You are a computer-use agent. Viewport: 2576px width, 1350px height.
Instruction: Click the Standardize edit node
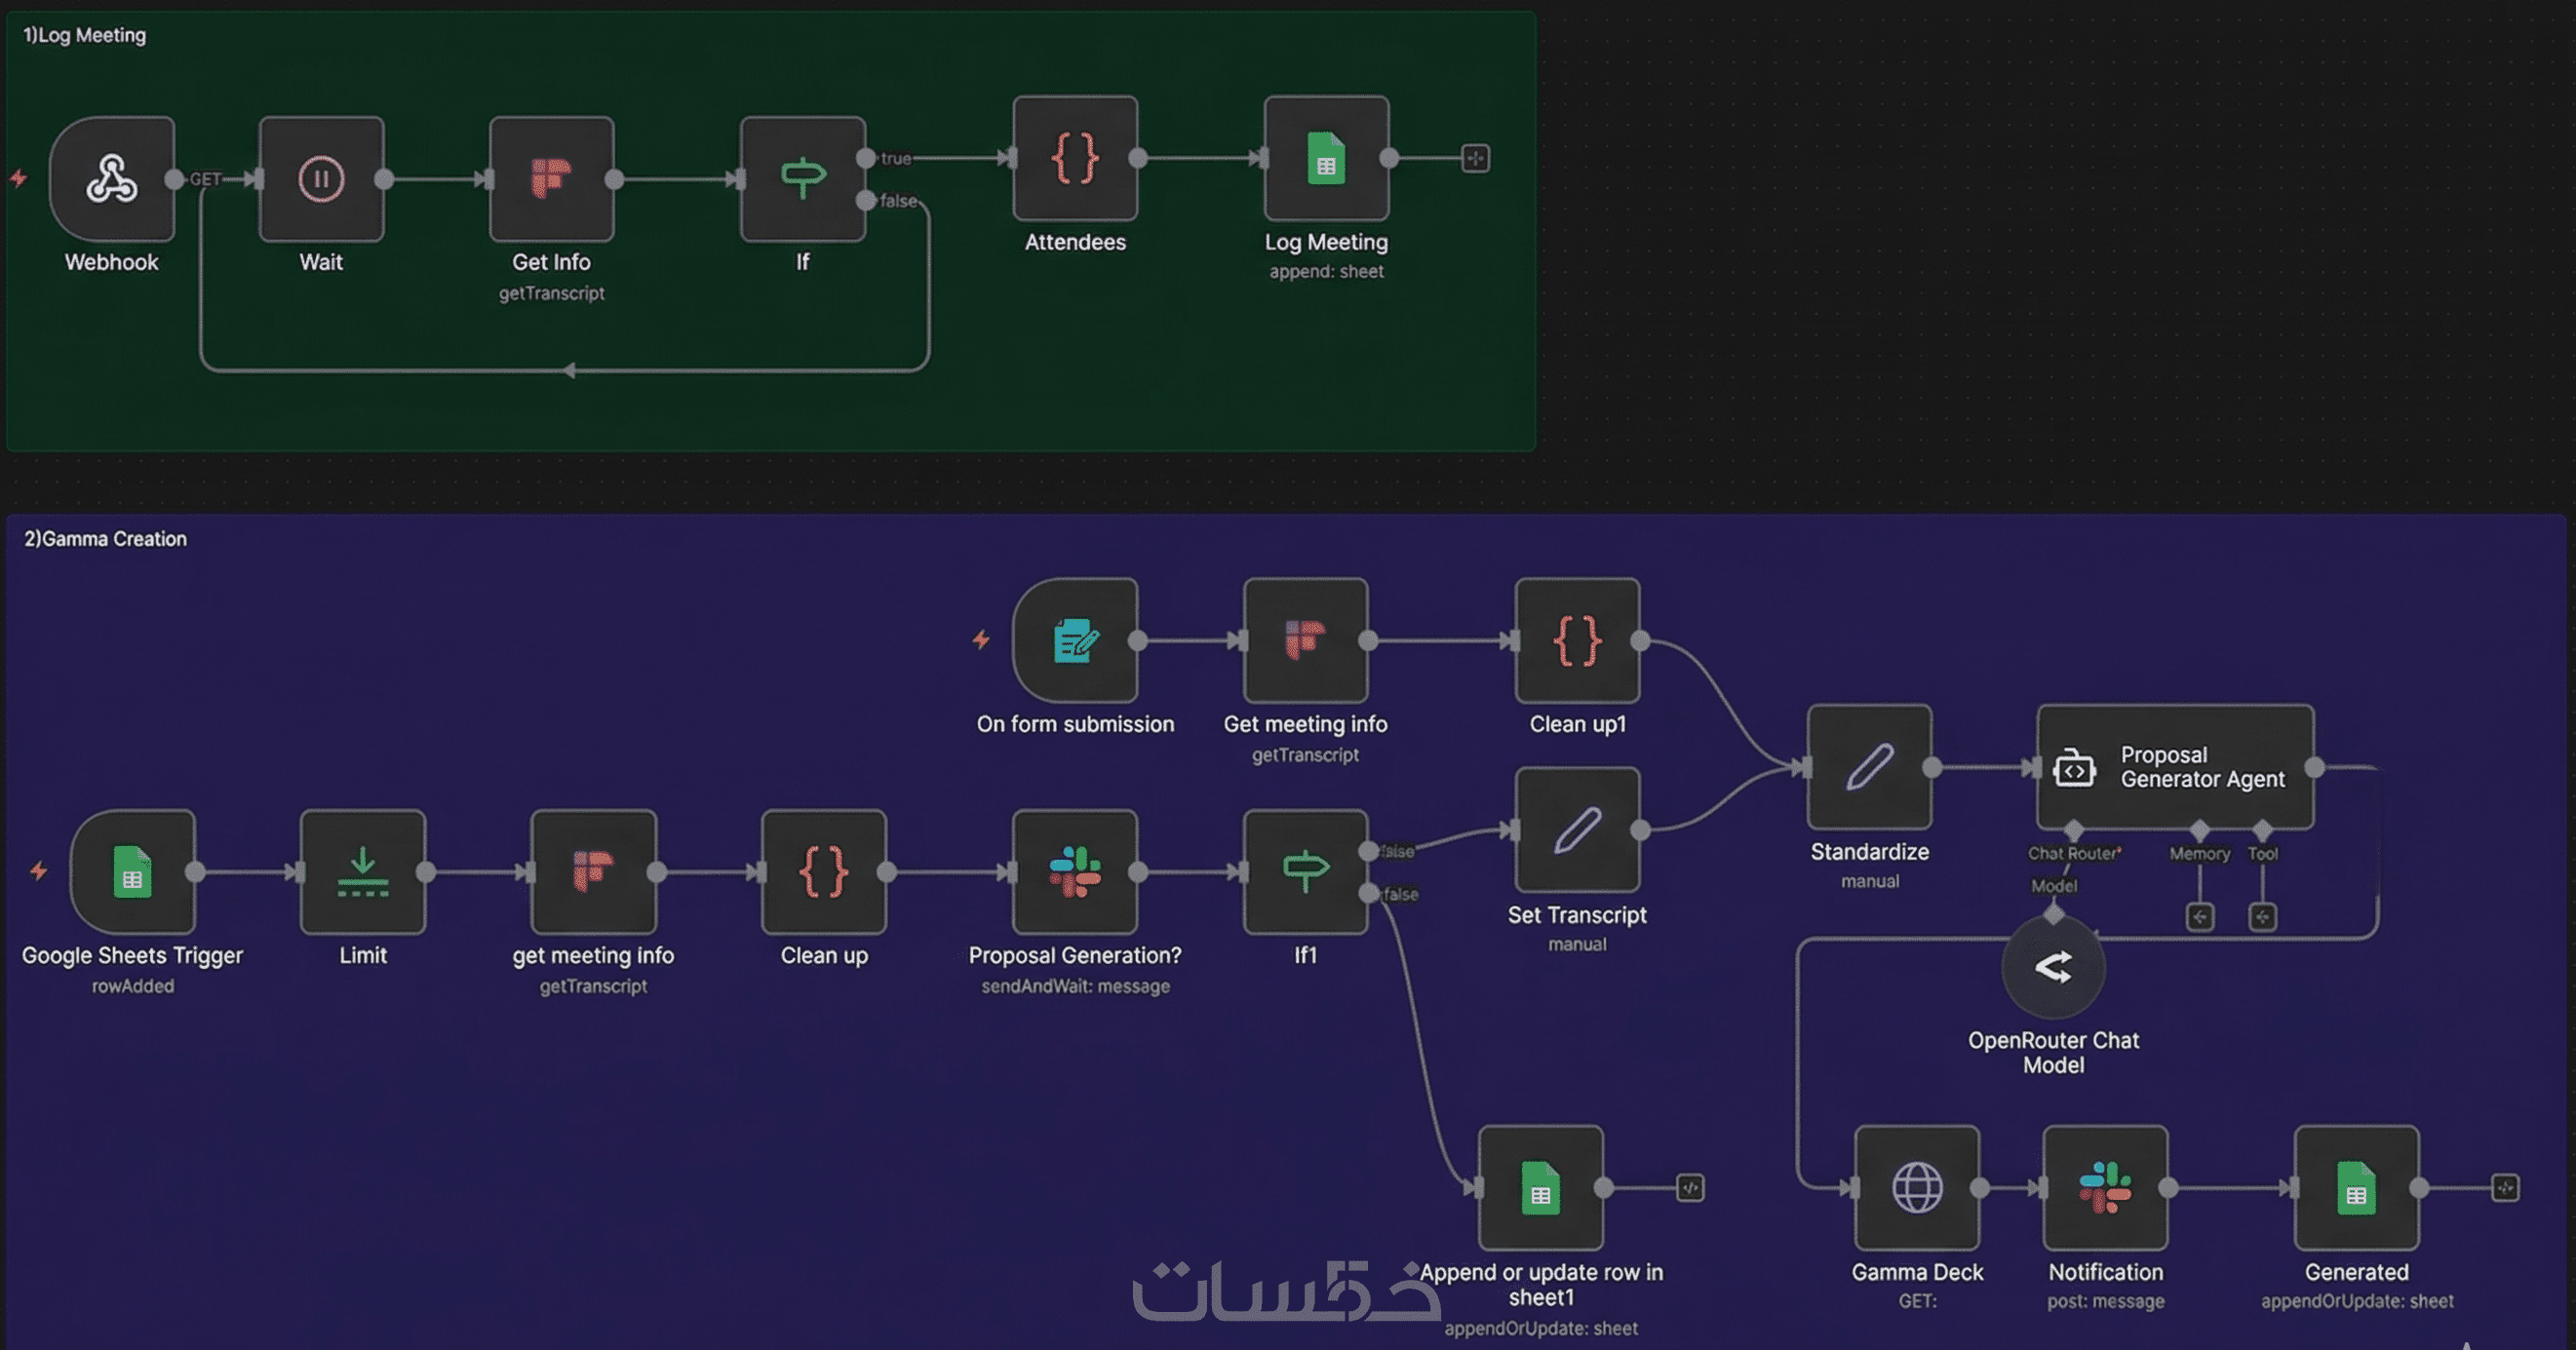(x=1869, y=768)
